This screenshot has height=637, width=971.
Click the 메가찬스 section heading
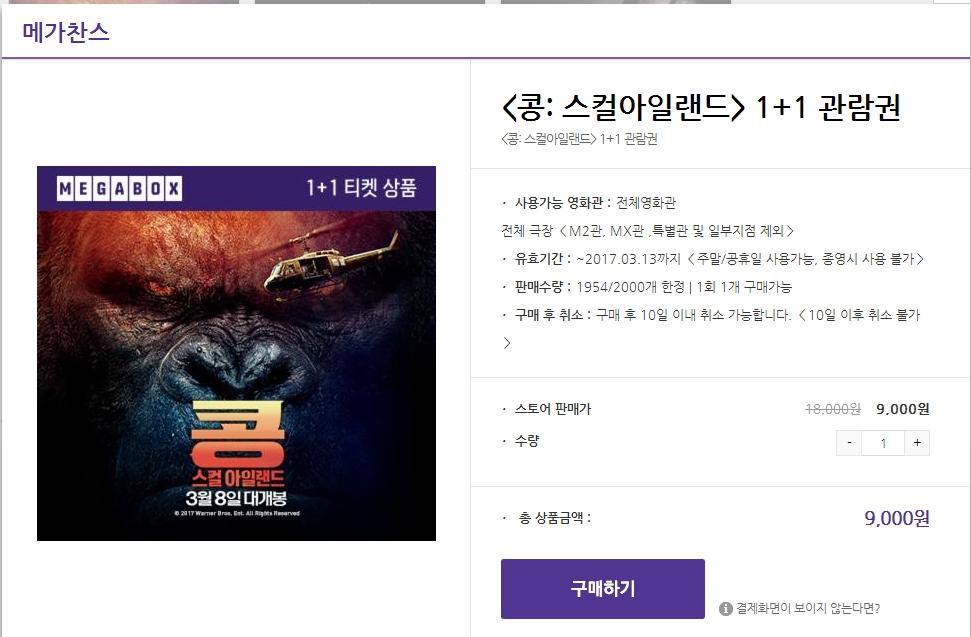[66, 32]
